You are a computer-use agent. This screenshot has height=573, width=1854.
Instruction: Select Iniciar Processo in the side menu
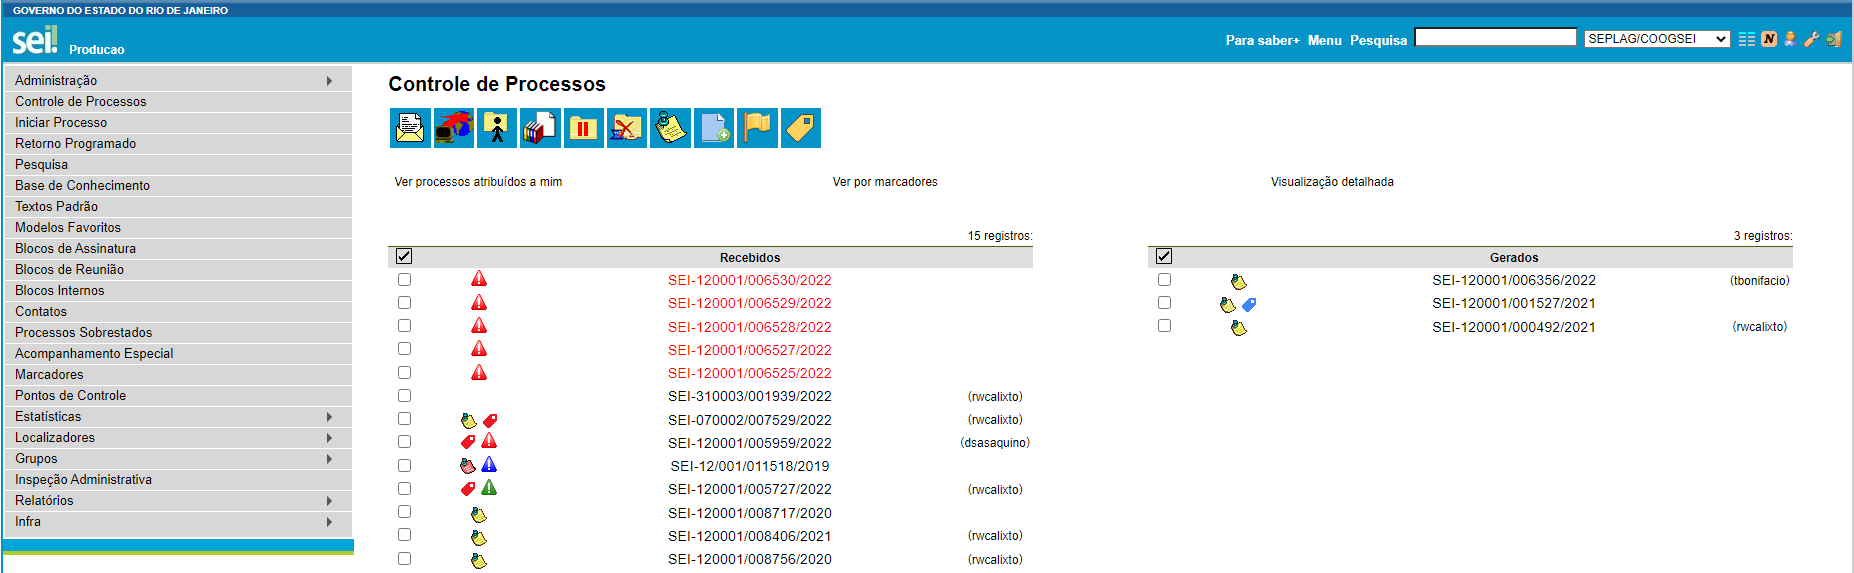pos(61,123)
